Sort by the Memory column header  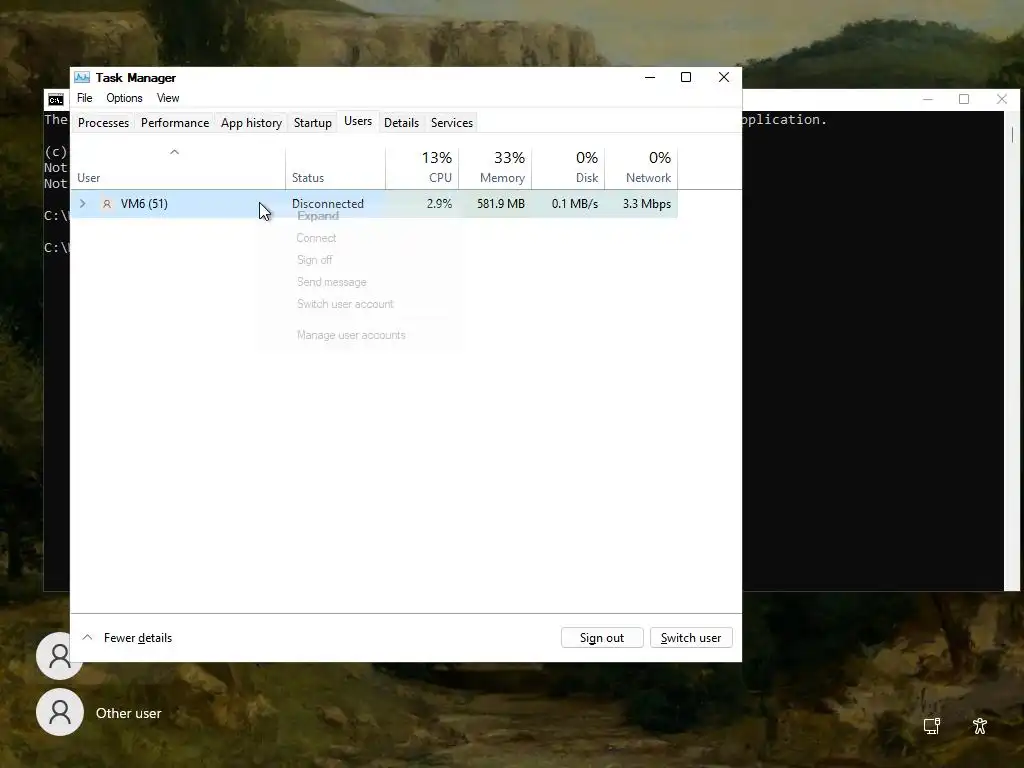(x=496, y=168)
